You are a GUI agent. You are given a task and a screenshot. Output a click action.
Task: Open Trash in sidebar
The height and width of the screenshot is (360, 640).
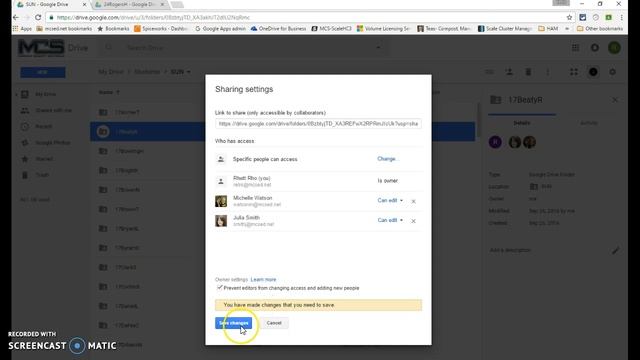click(x=42, y=175)
